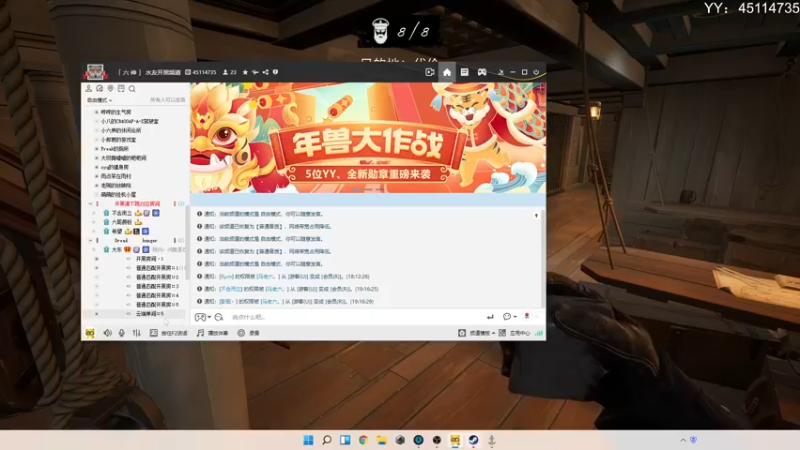Search the channel with magnifier icon

pyautogui.click(x=132, y=89)
